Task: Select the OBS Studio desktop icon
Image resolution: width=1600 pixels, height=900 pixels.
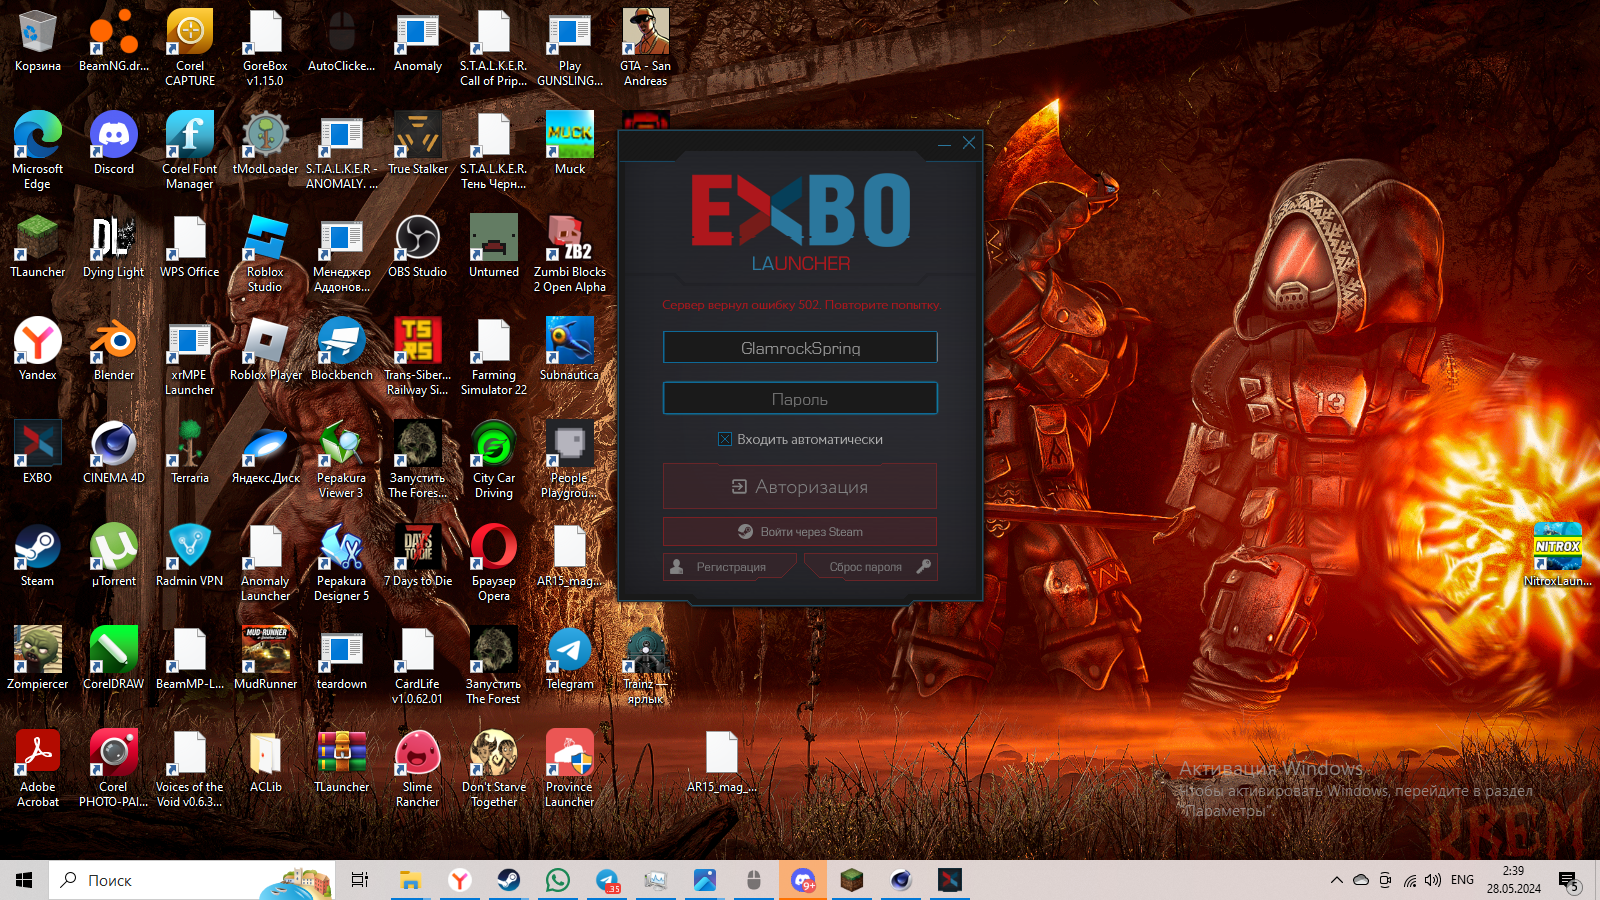Action: click(x=418, y=248)
